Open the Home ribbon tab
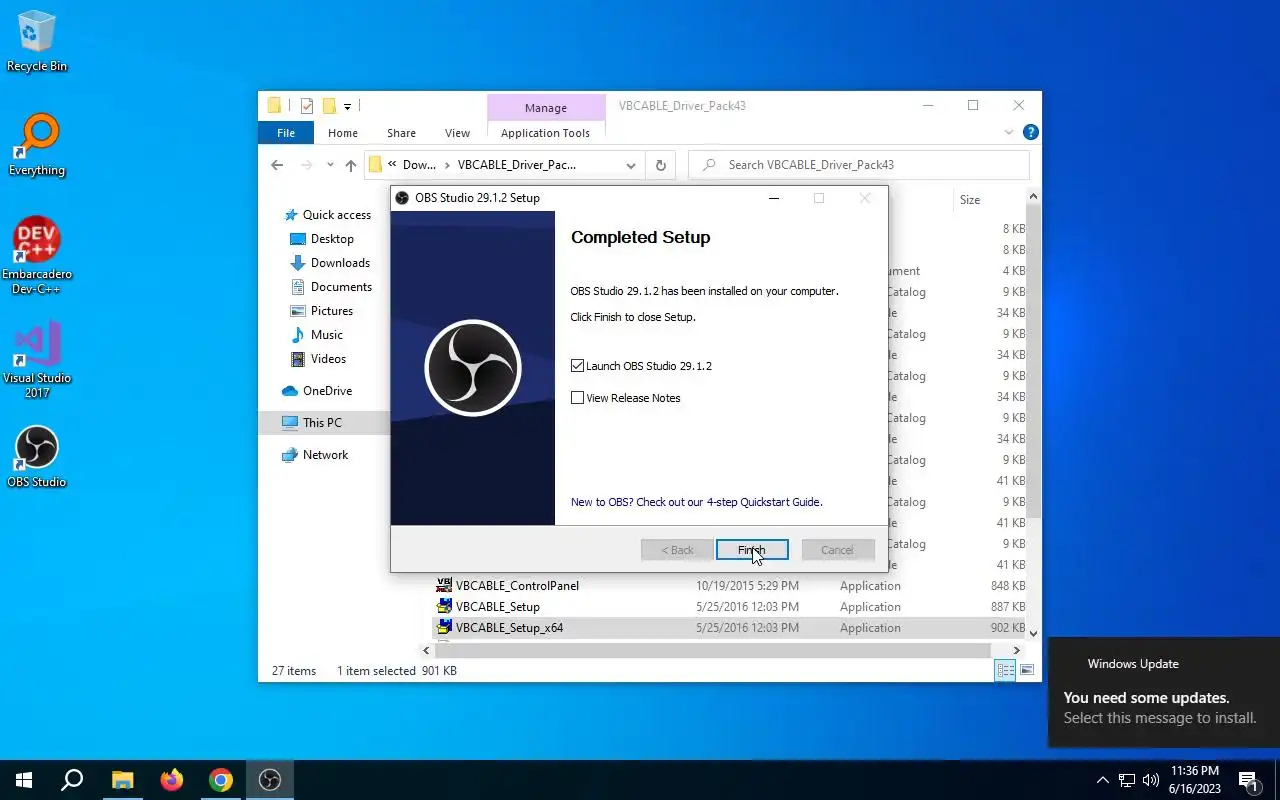Viewport: 1280px width, 800px height. [x=343, y=133]
